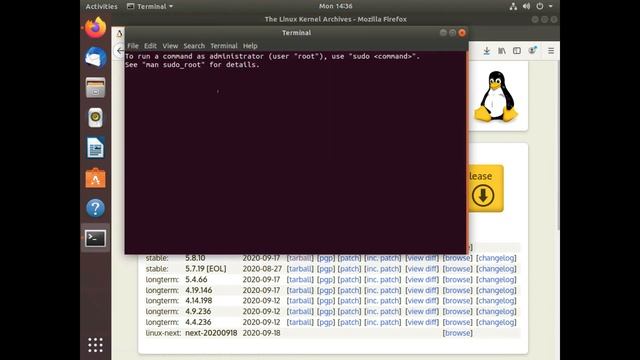Viewport: 640px width, 360px height.
Task: Open Edit menu in Terminal
Action: [x=150, y=46]
